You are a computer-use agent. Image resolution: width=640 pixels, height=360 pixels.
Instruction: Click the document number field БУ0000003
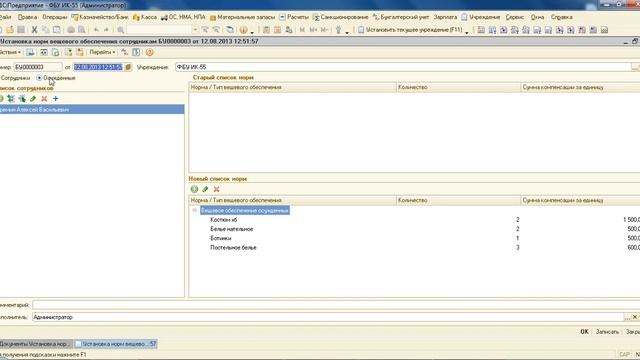38,67
